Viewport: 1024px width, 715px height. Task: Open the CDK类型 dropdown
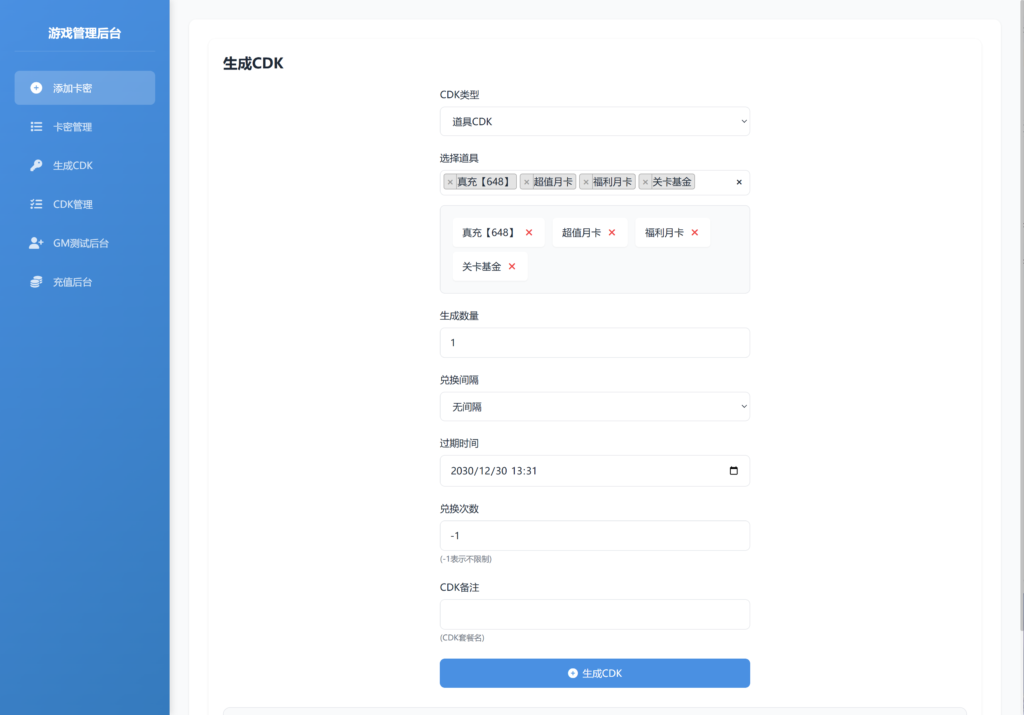click(594, 122)
